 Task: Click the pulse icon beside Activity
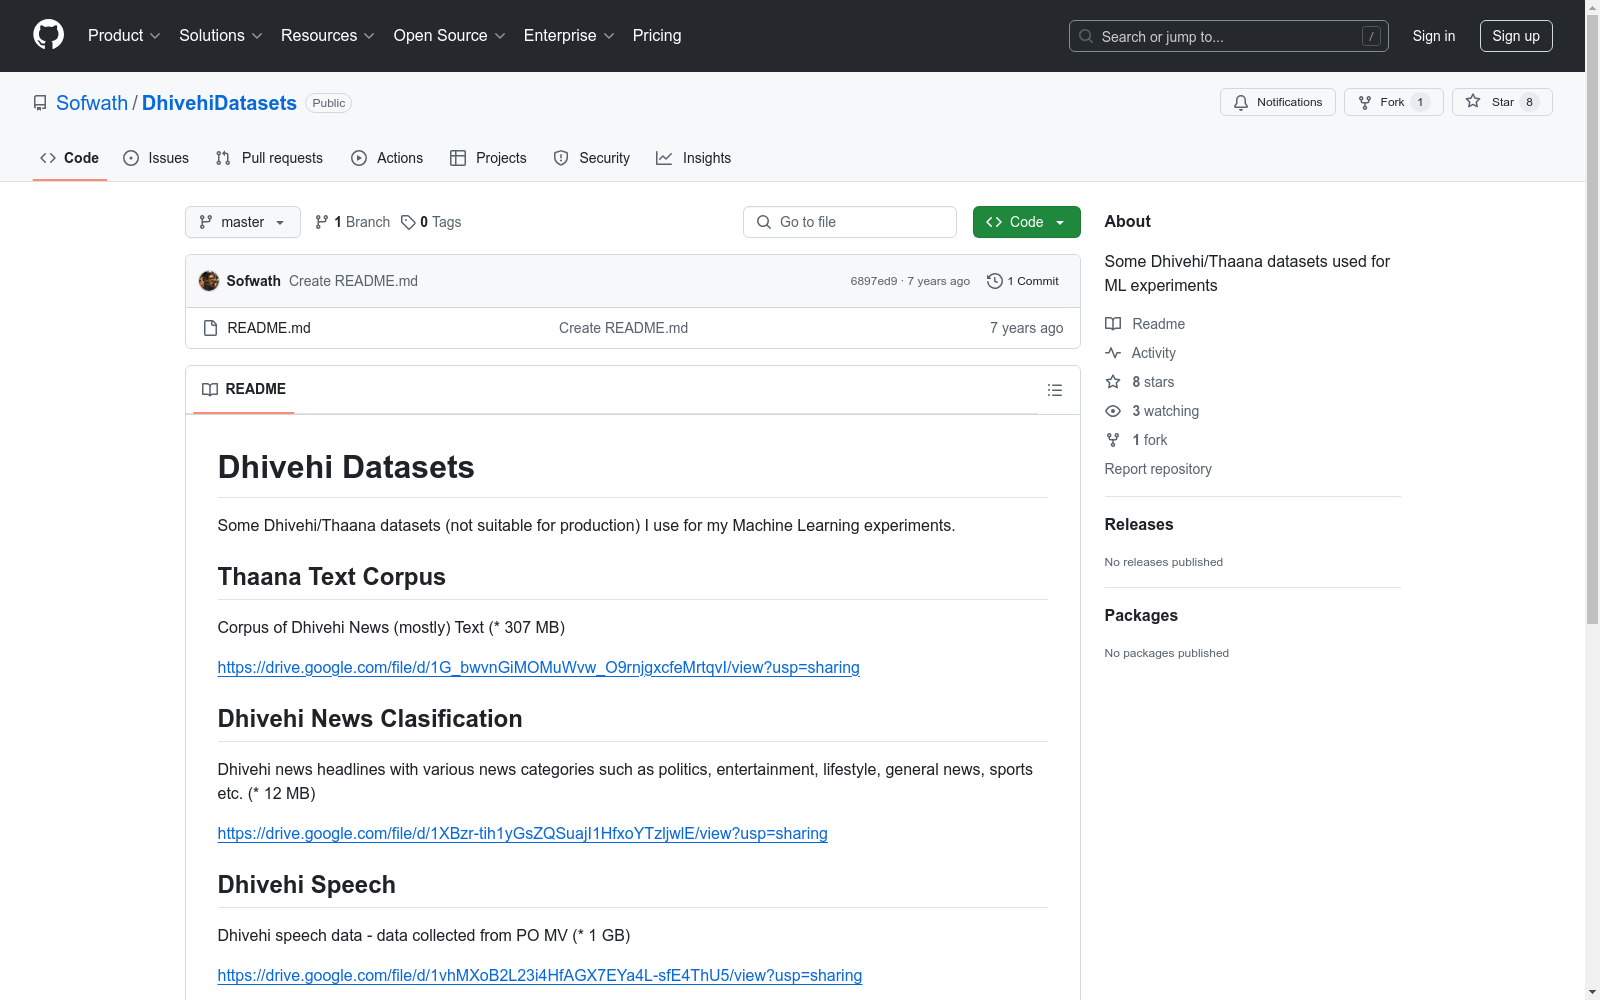pyautogui.click(x=1113, y=353)
